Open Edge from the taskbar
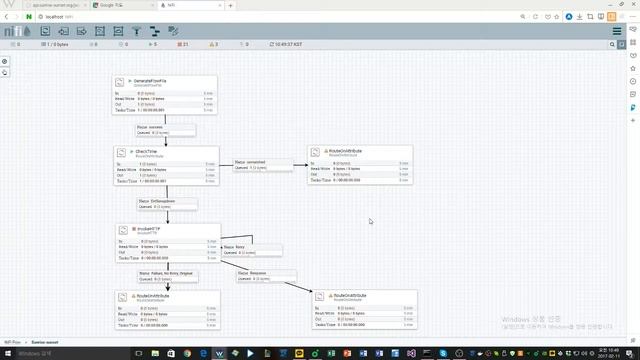The image size is (640, 360). 203,353
